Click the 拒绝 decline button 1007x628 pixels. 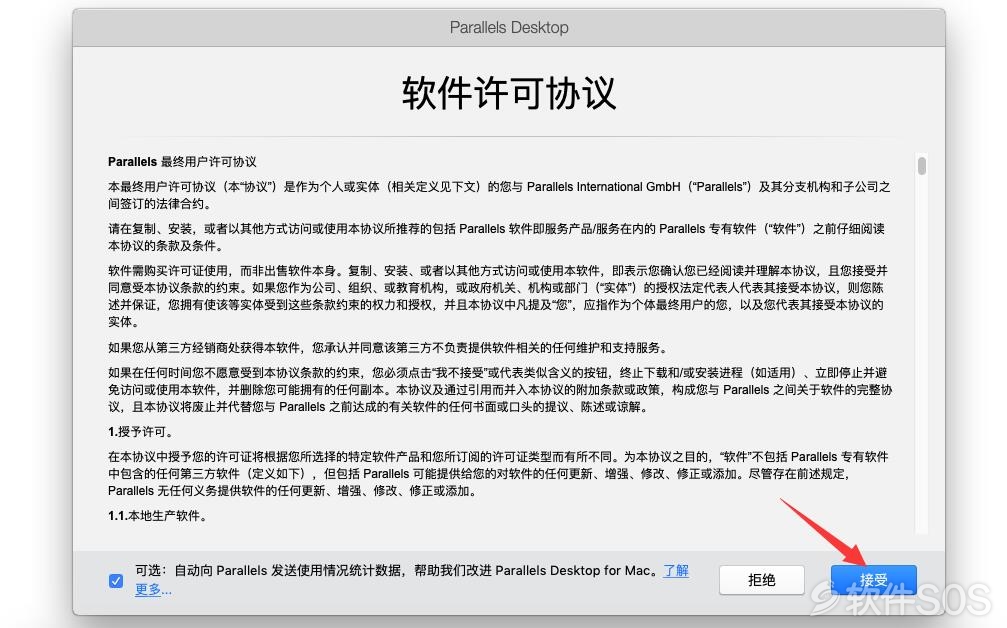pos(762,580)
